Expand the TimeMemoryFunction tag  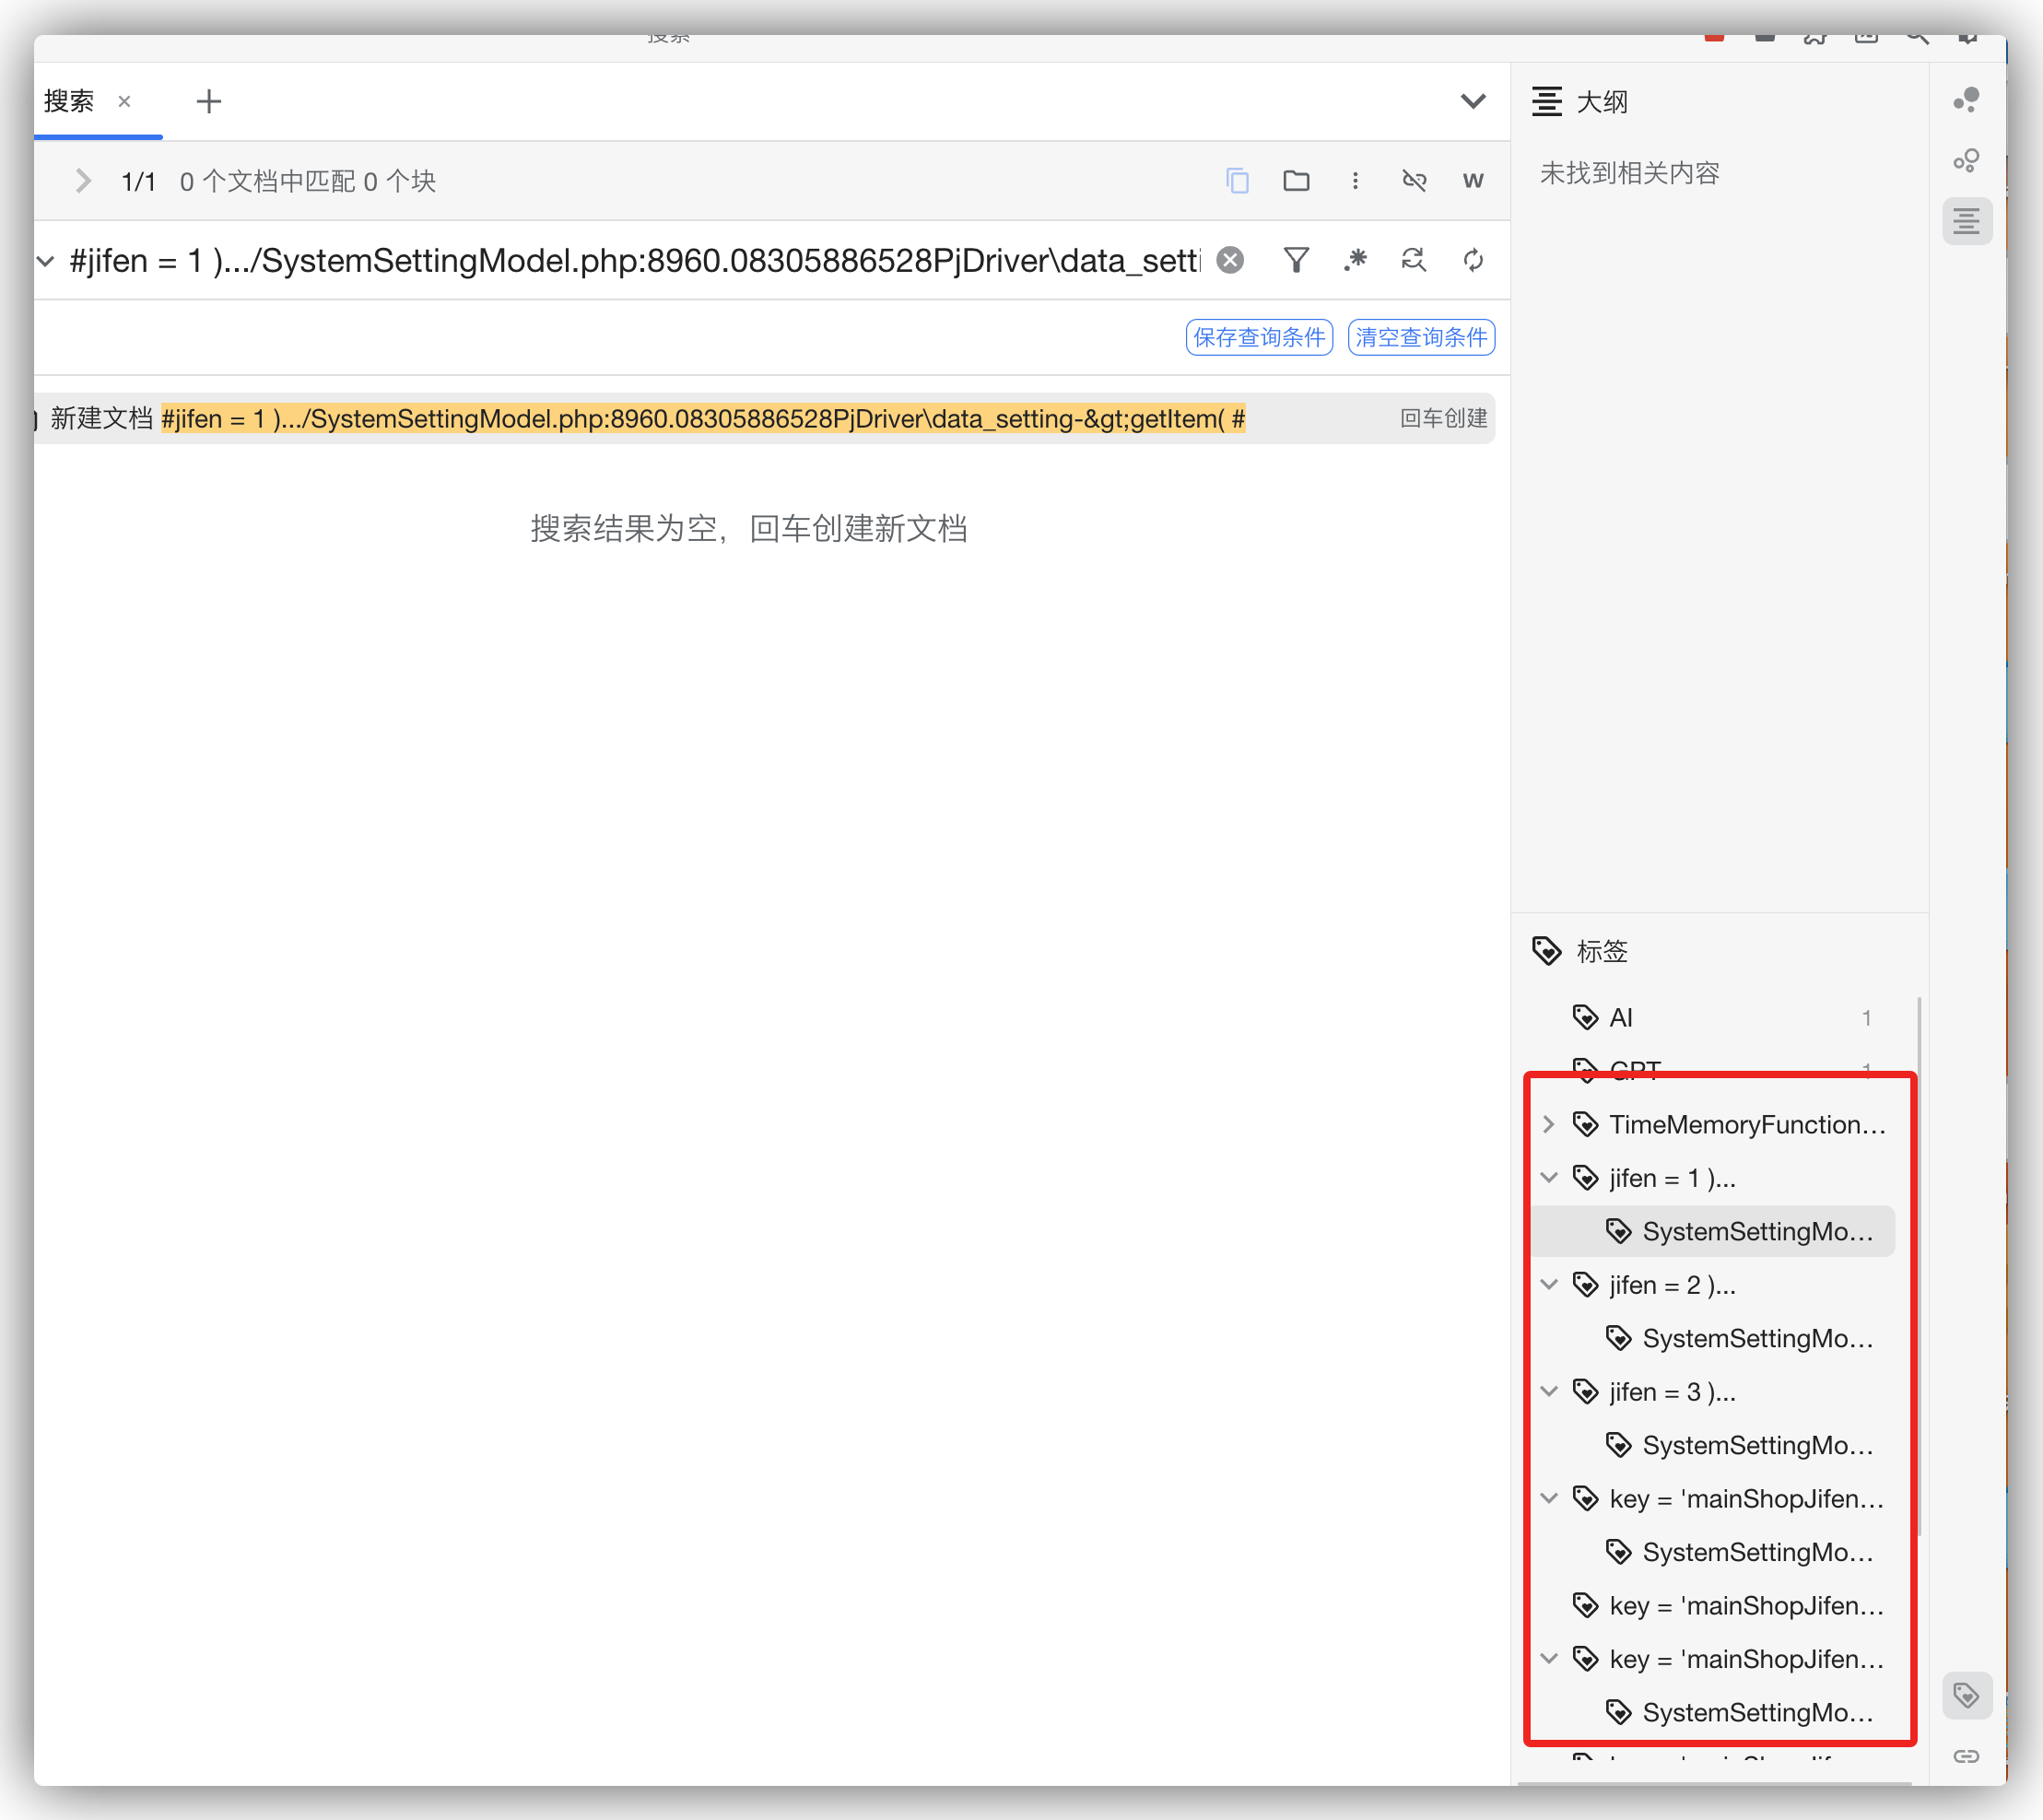point(1549,1125)
